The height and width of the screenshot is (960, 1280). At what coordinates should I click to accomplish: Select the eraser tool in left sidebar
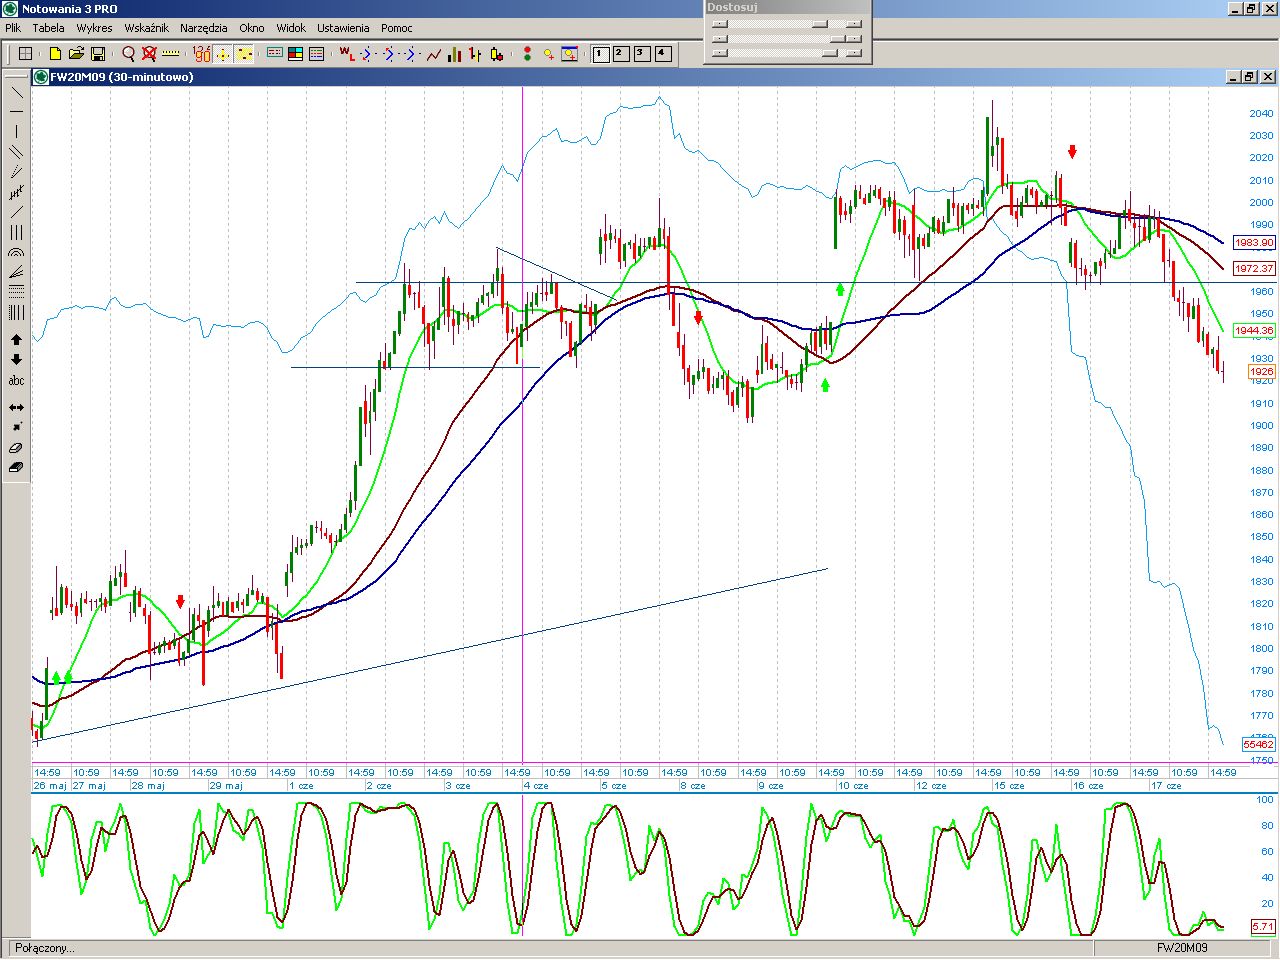coord(16,448)
